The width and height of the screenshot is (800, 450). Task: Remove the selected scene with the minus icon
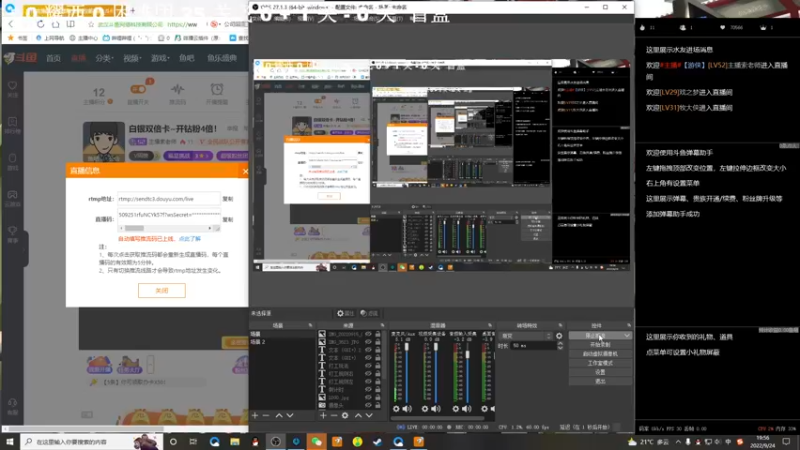click(266, 415)
